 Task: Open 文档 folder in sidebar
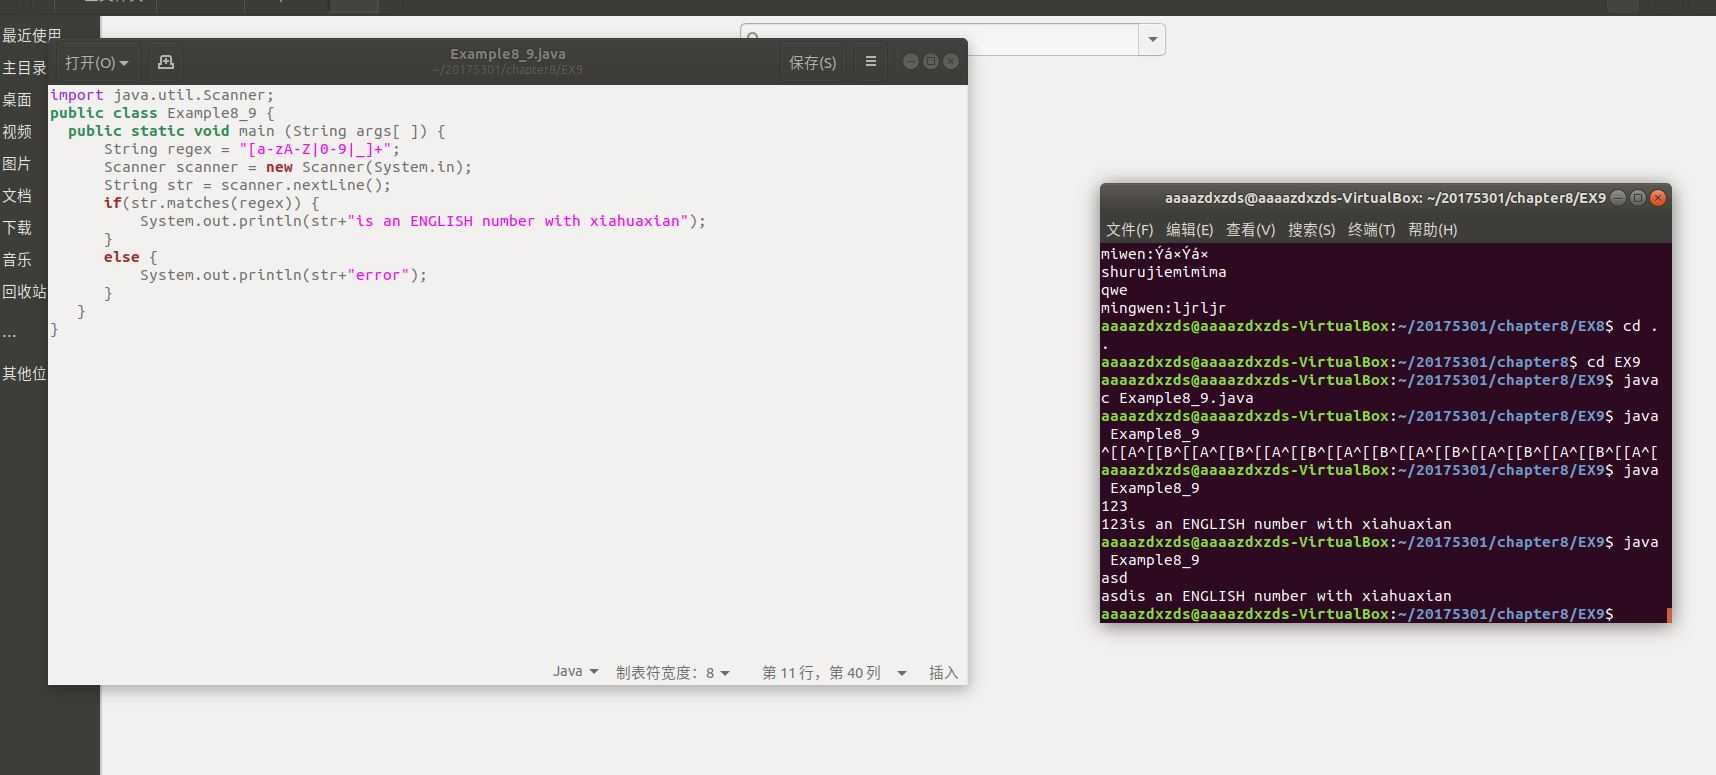click(17, 196)
